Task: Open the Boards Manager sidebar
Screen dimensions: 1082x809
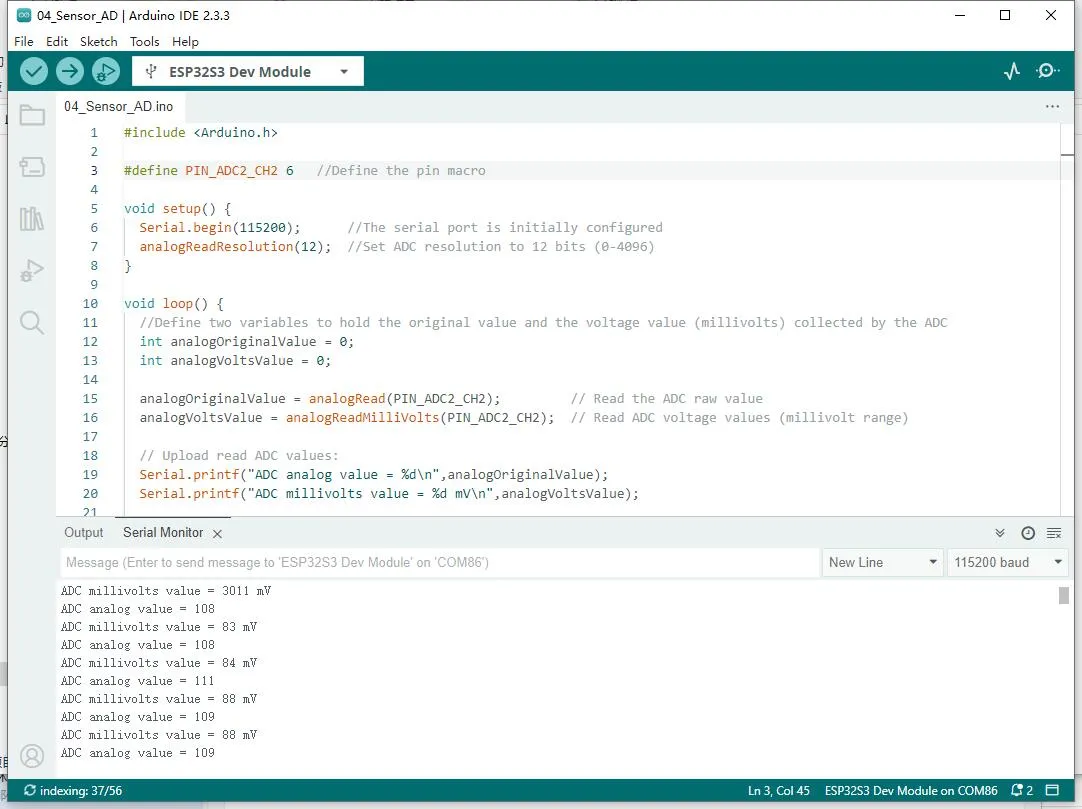Action: tap(32, 167)
